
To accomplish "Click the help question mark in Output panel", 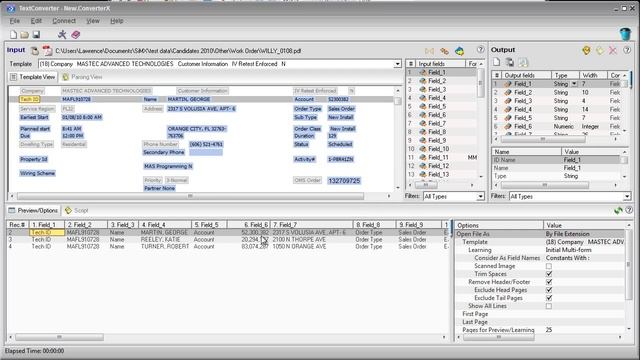I will click(x=627, y=50).
